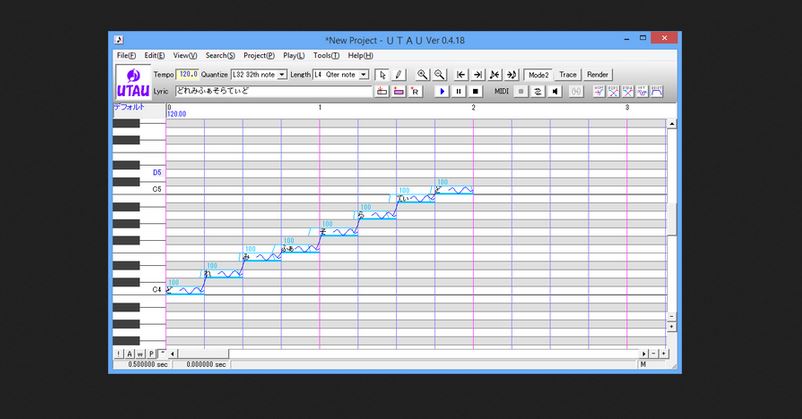Click the Tempo value field 120.0

[x=188, y=75]
